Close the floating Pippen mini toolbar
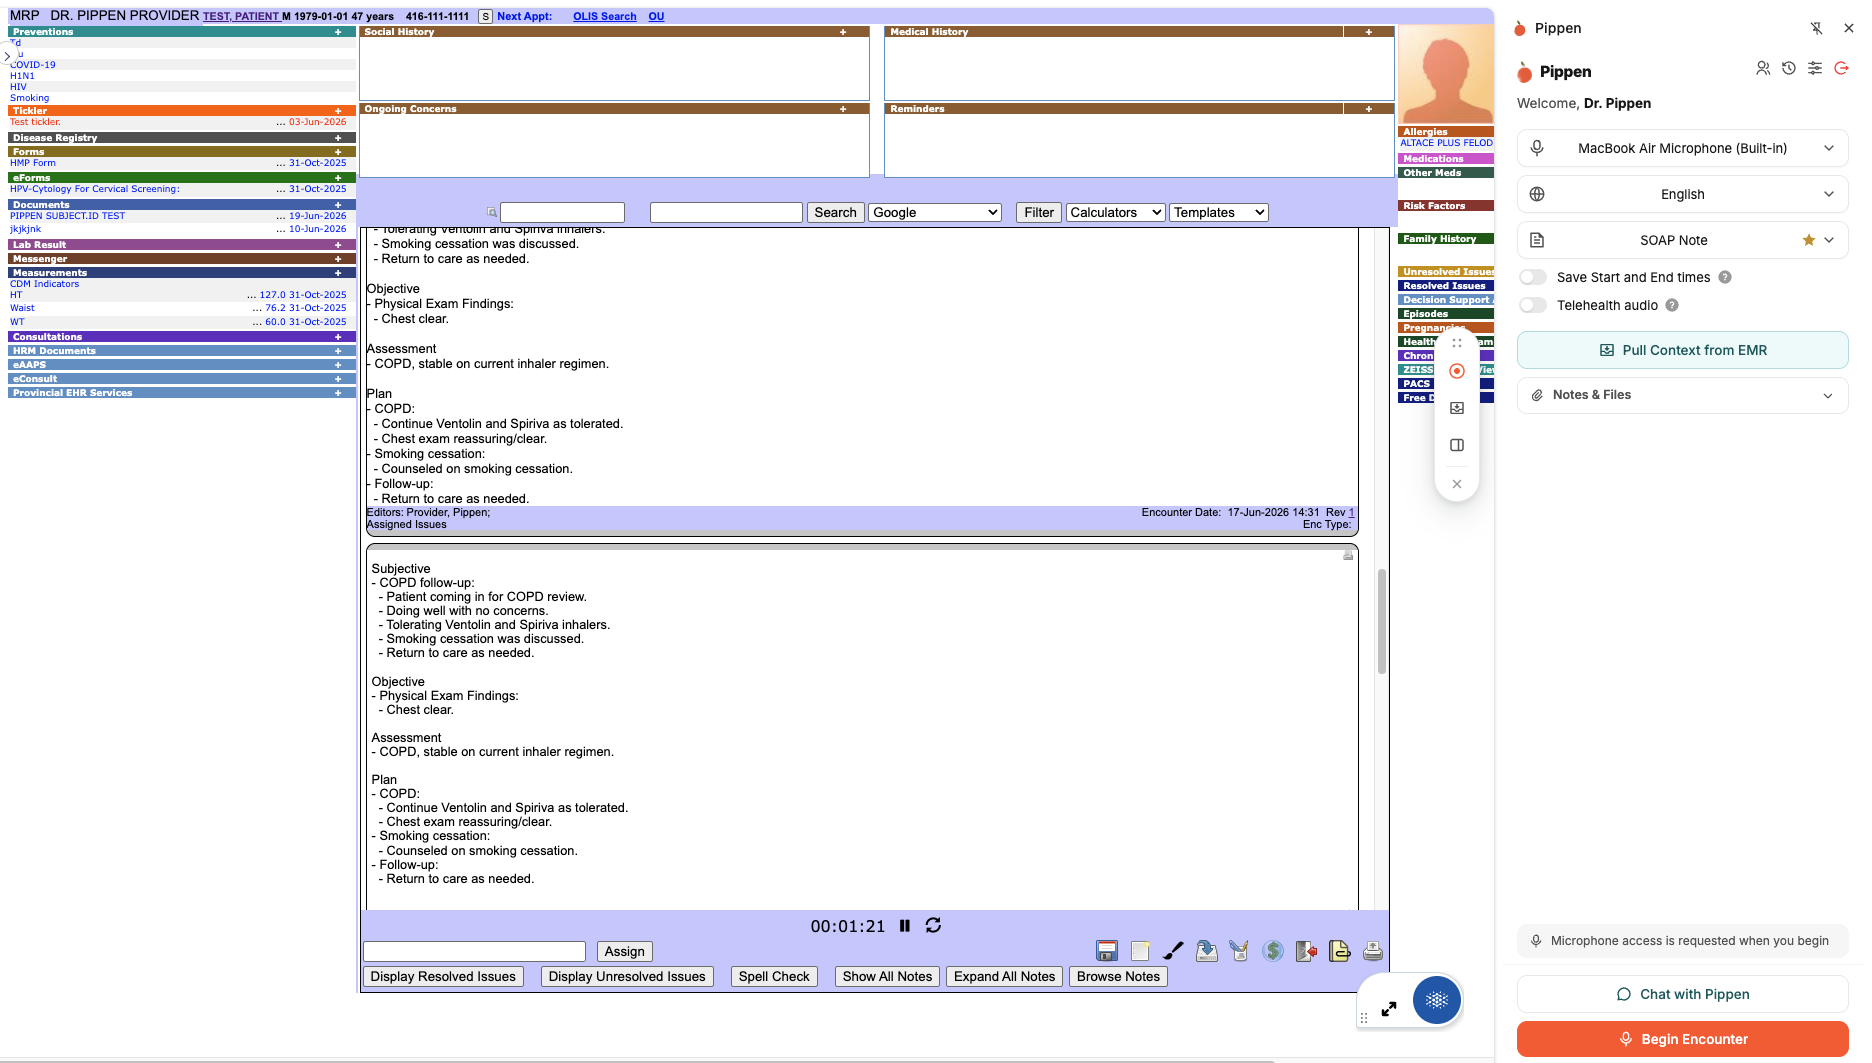The image size is (1872, 1063). pyautogui.click(x=1457, y=484)
